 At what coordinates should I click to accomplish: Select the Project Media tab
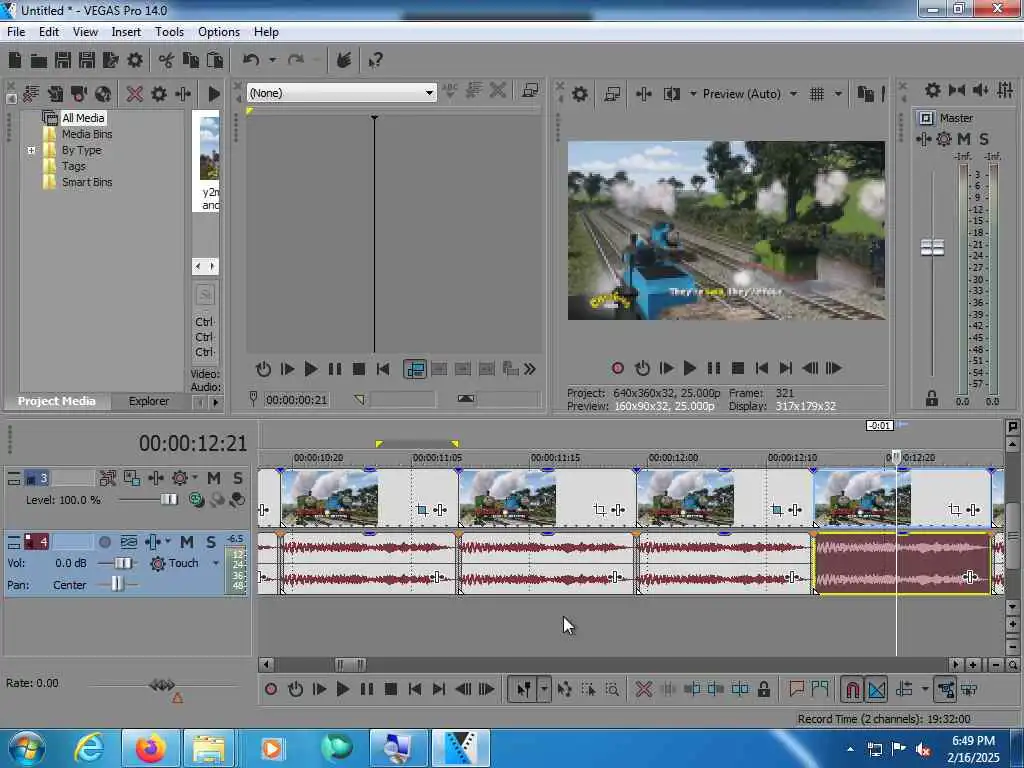pyautogui.click(x=56, y=401)
